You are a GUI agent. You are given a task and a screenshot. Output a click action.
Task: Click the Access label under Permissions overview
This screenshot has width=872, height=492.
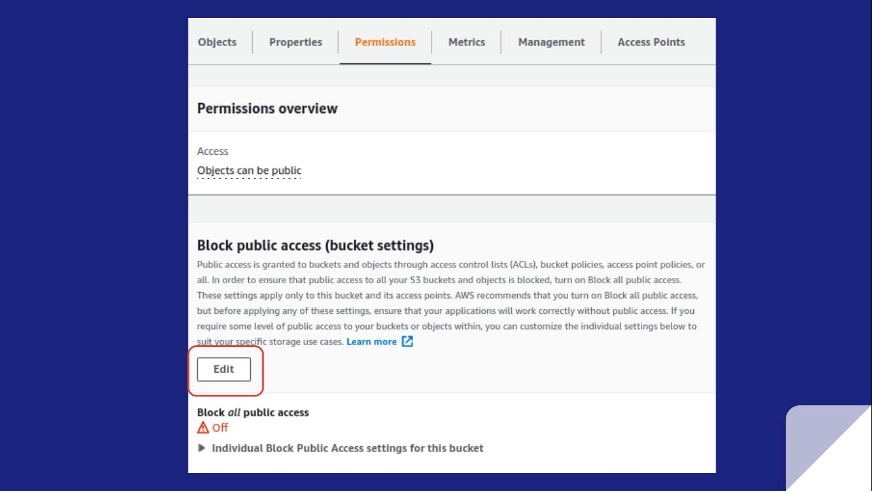pyautogui.click(x=212, y=151)
